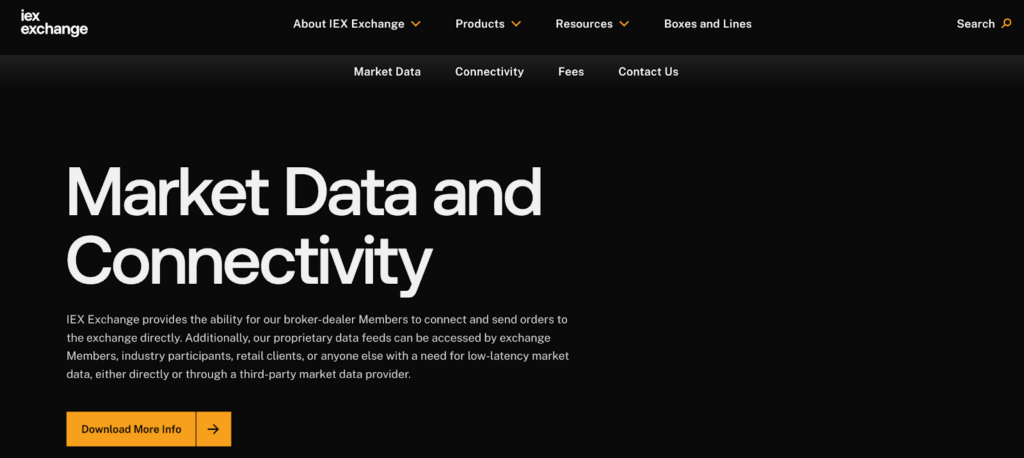Click the arrow icon beside Download More Info
Image resolution: width=1024 pixels, height=458 pixels.
pos(214,429)
